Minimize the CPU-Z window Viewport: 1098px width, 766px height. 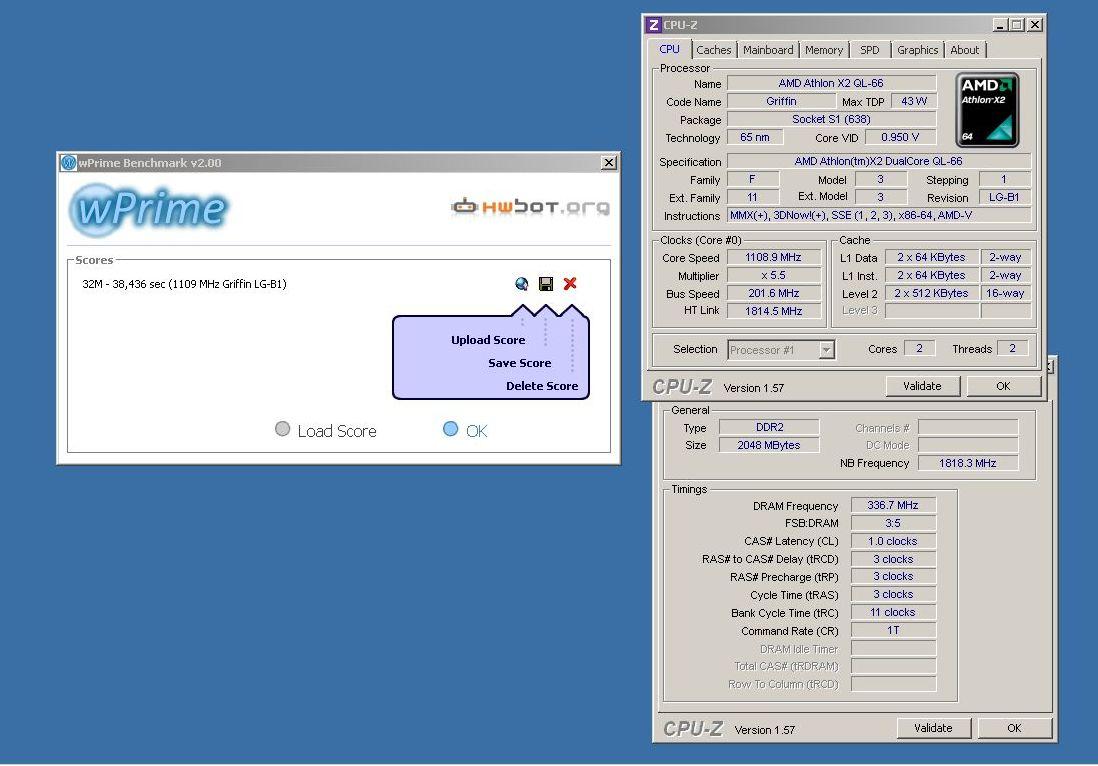pyautogui.click(x=1001, y=25)
